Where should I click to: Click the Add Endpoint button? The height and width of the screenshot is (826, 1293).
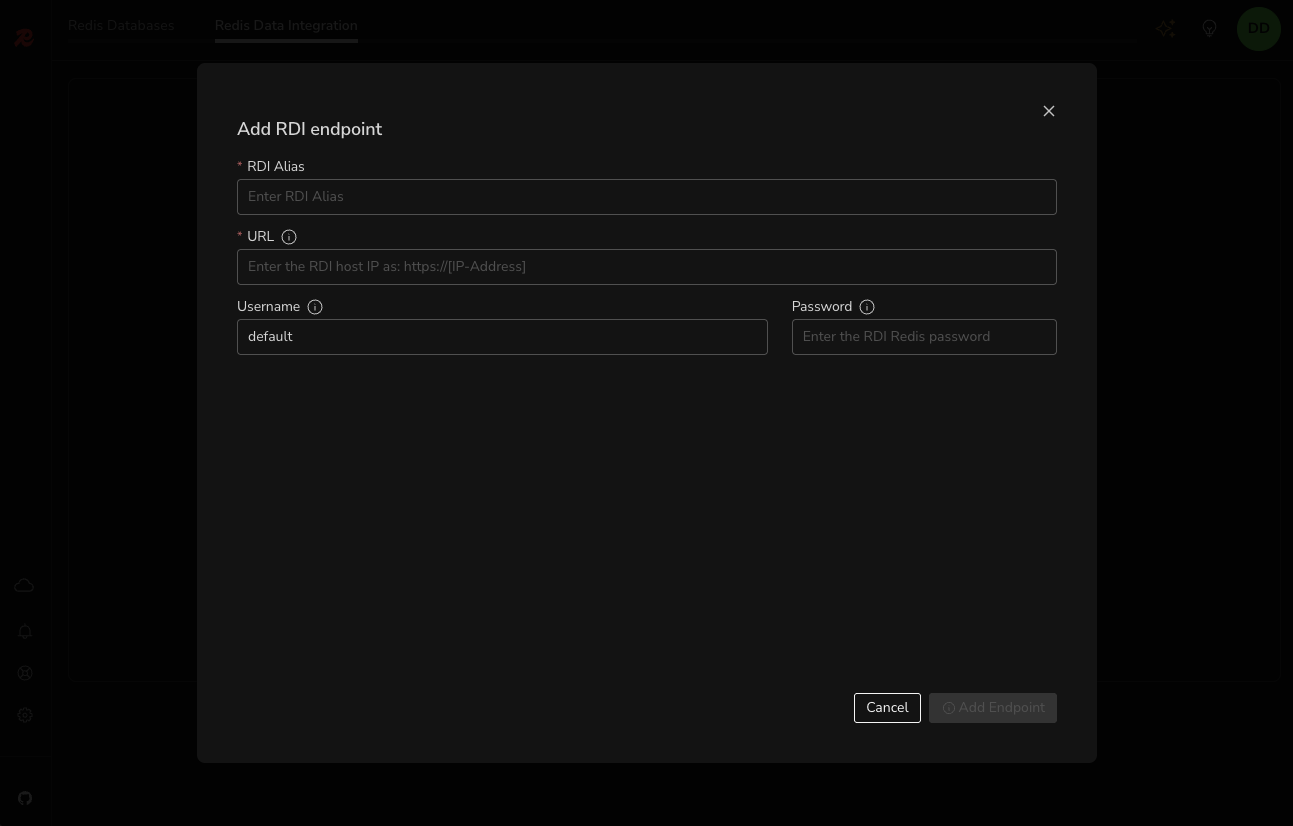click(992, 708)
